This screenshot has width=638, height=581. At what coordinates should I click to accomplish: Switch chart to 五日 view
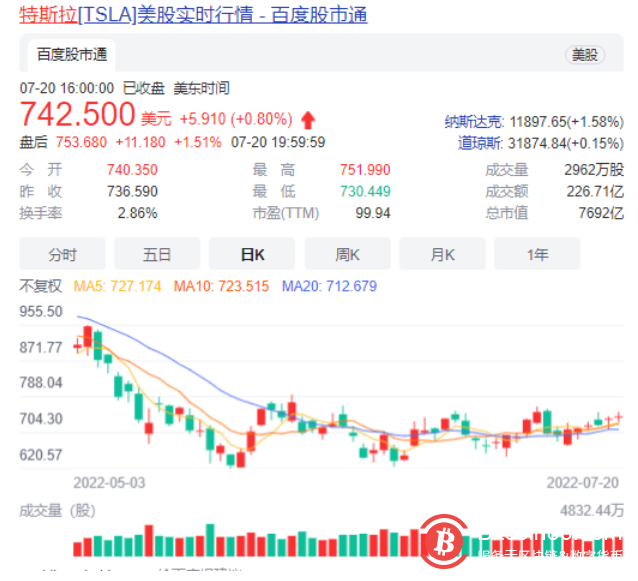coord(157,254)
